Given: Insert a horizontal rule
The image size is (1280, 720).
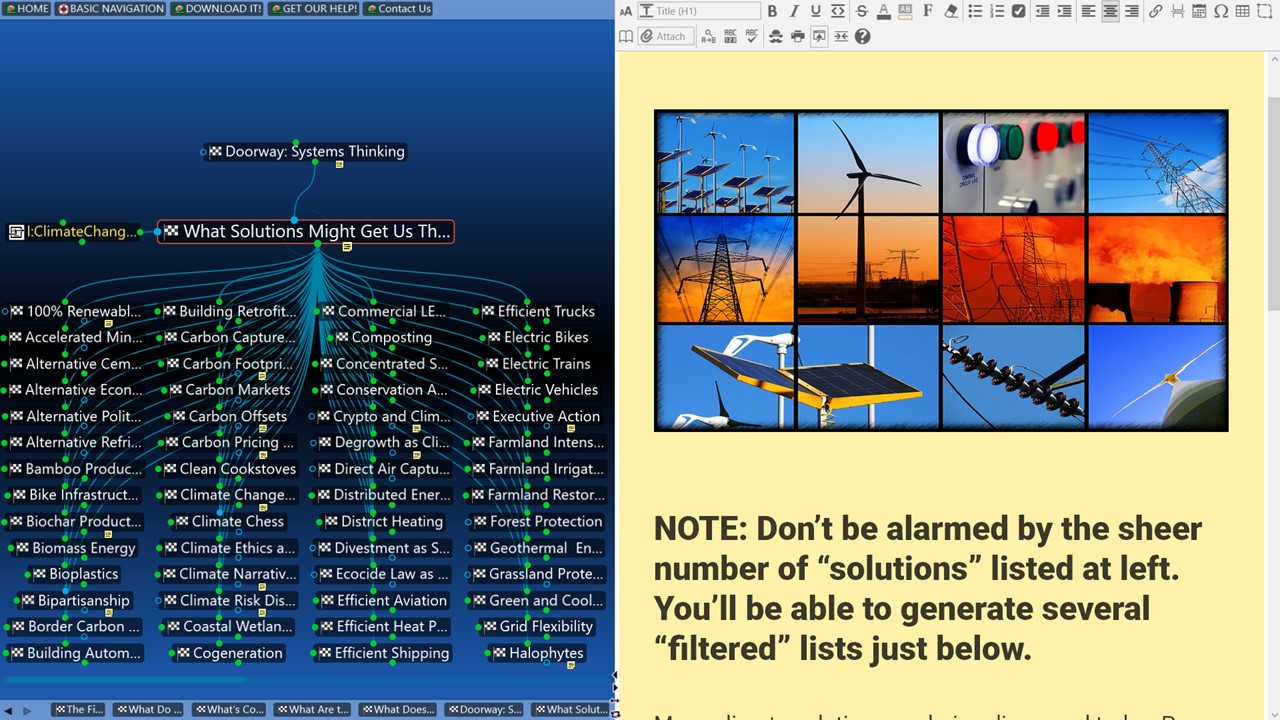Looking at the screenshot, I should pyautogui.click(x=1178, y=12).
